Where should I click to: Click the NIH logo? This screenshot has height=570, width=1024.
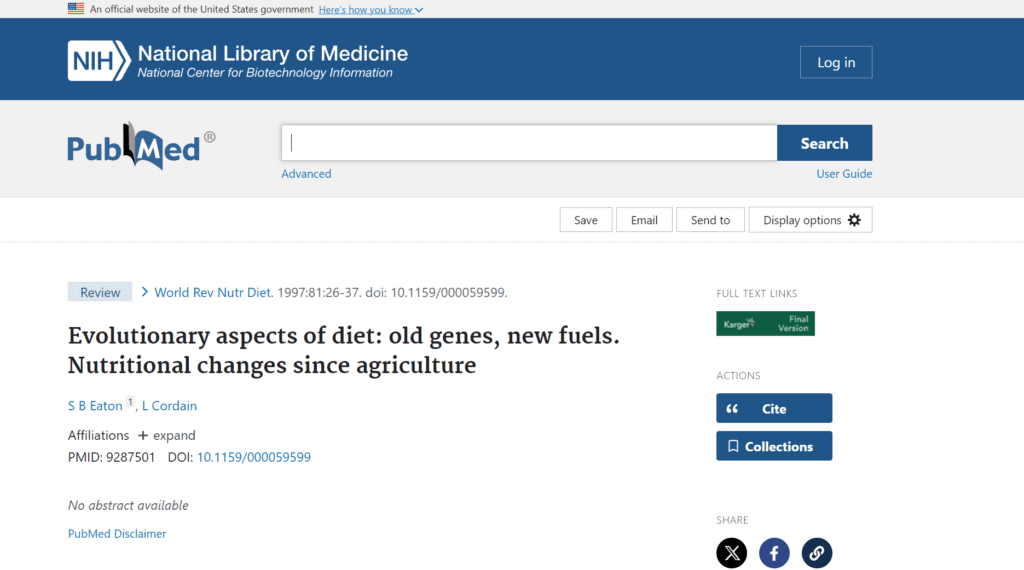99,60
